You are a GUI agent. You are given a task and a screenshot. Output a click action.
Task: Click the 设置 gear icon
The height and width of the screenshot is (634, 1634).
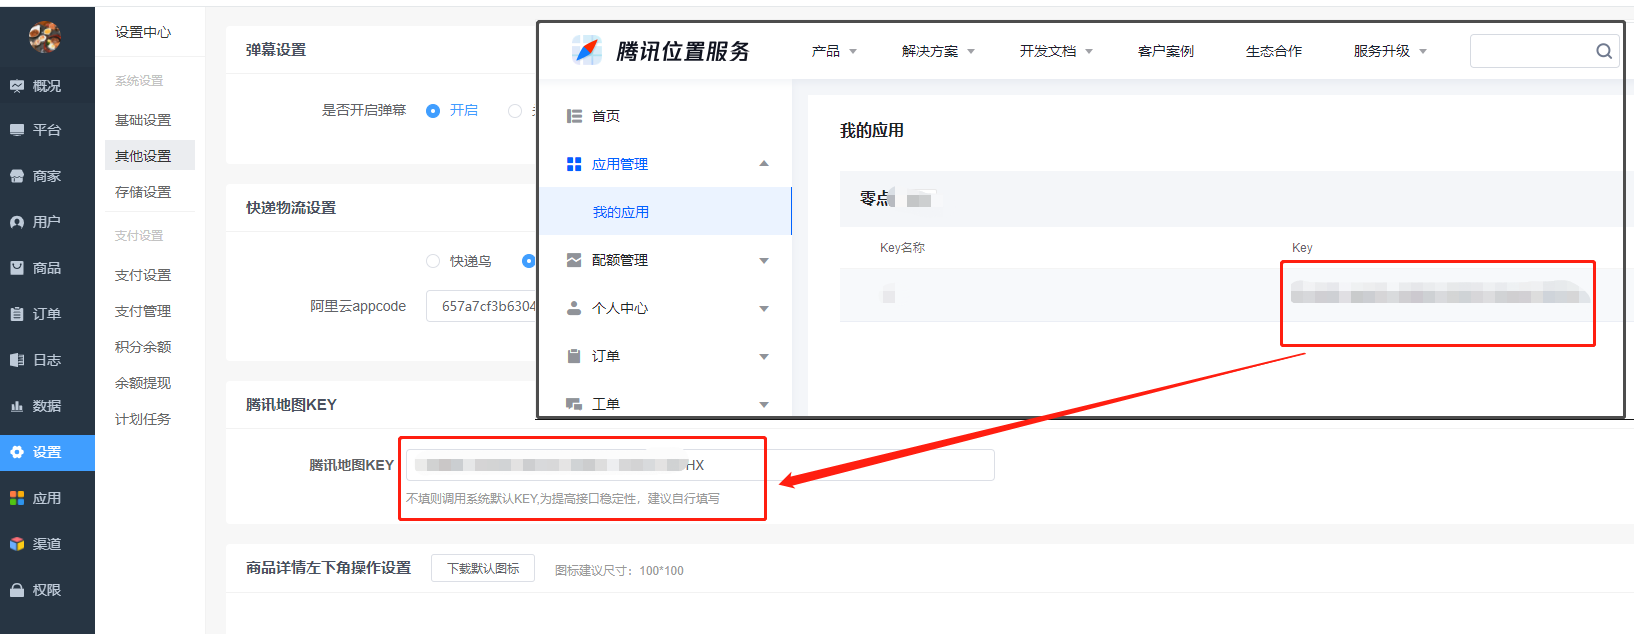(x=17, y=452)
